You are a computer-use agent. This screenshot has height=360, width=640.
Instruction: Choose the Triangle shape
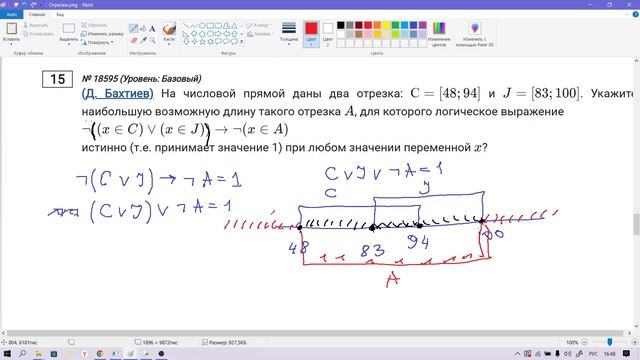[x=234, y=26]
